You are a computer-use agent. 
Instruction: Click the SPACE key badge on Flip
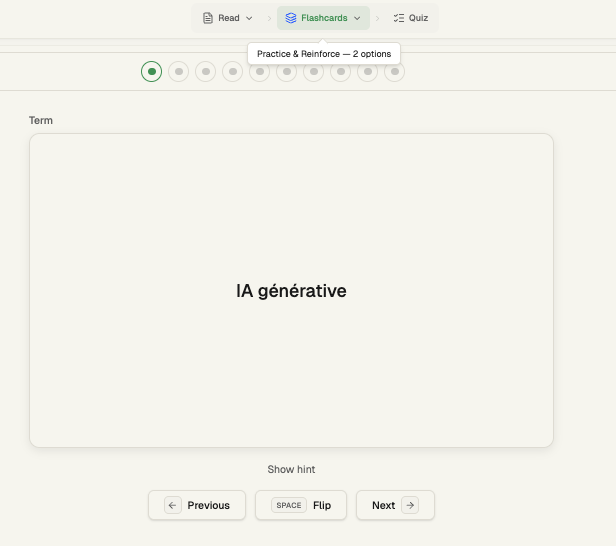pyautogui.click(x=289, y=505)
